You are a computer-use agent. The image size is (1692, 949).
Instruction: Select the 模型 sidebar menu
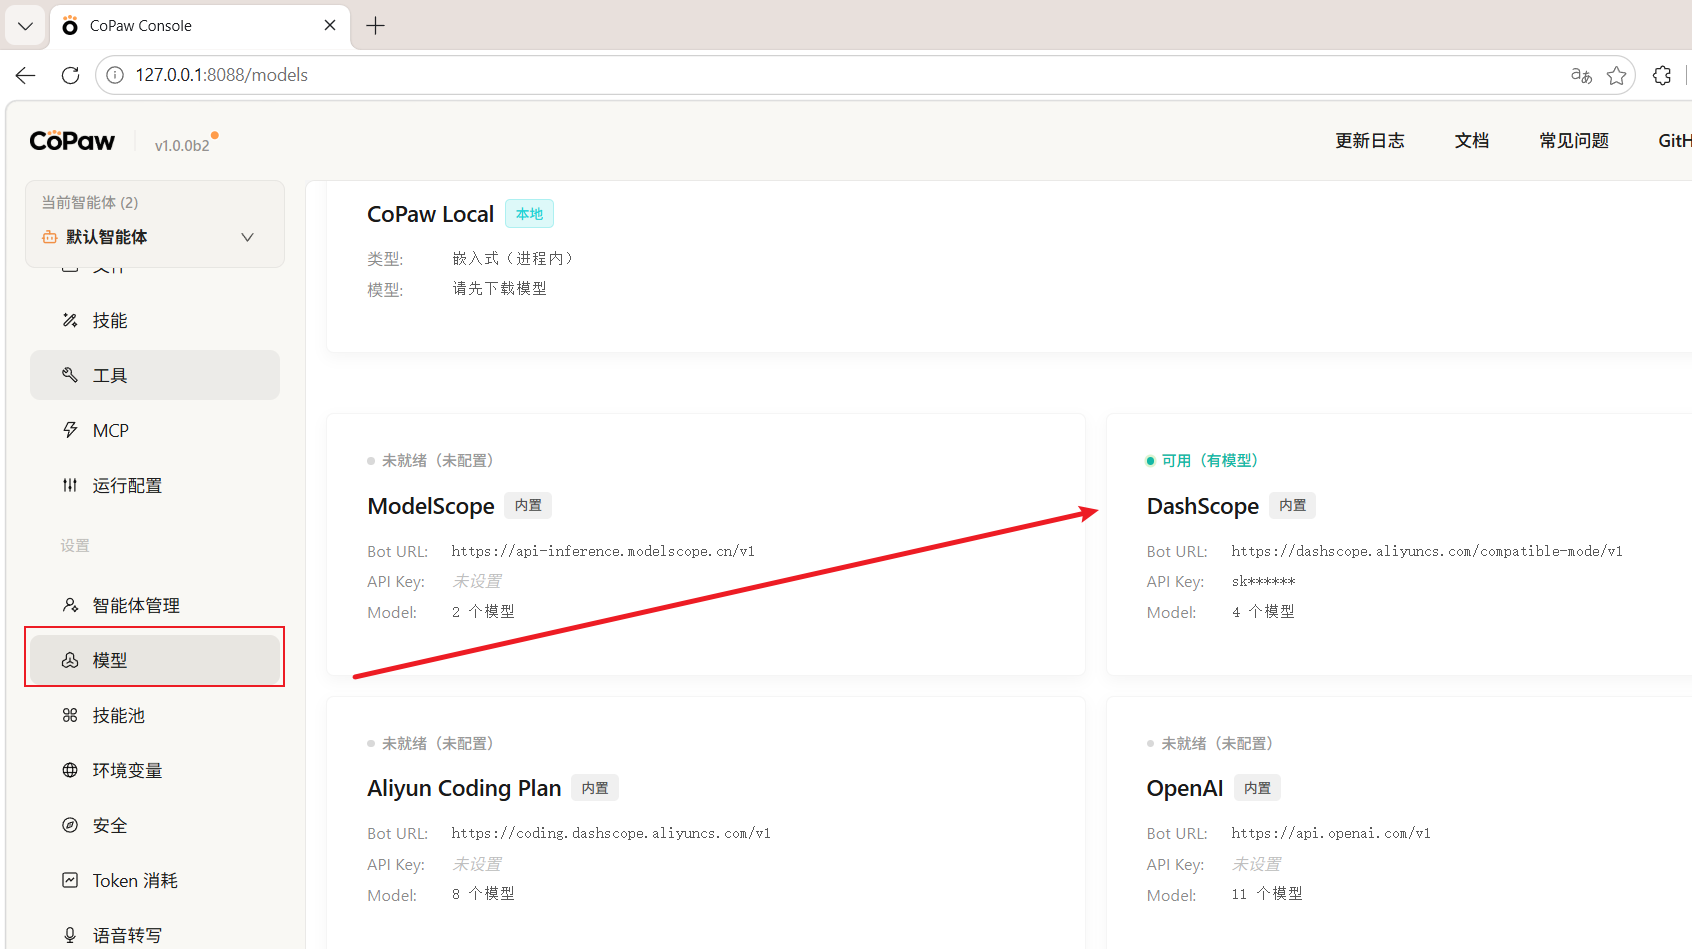click(155, 660)
